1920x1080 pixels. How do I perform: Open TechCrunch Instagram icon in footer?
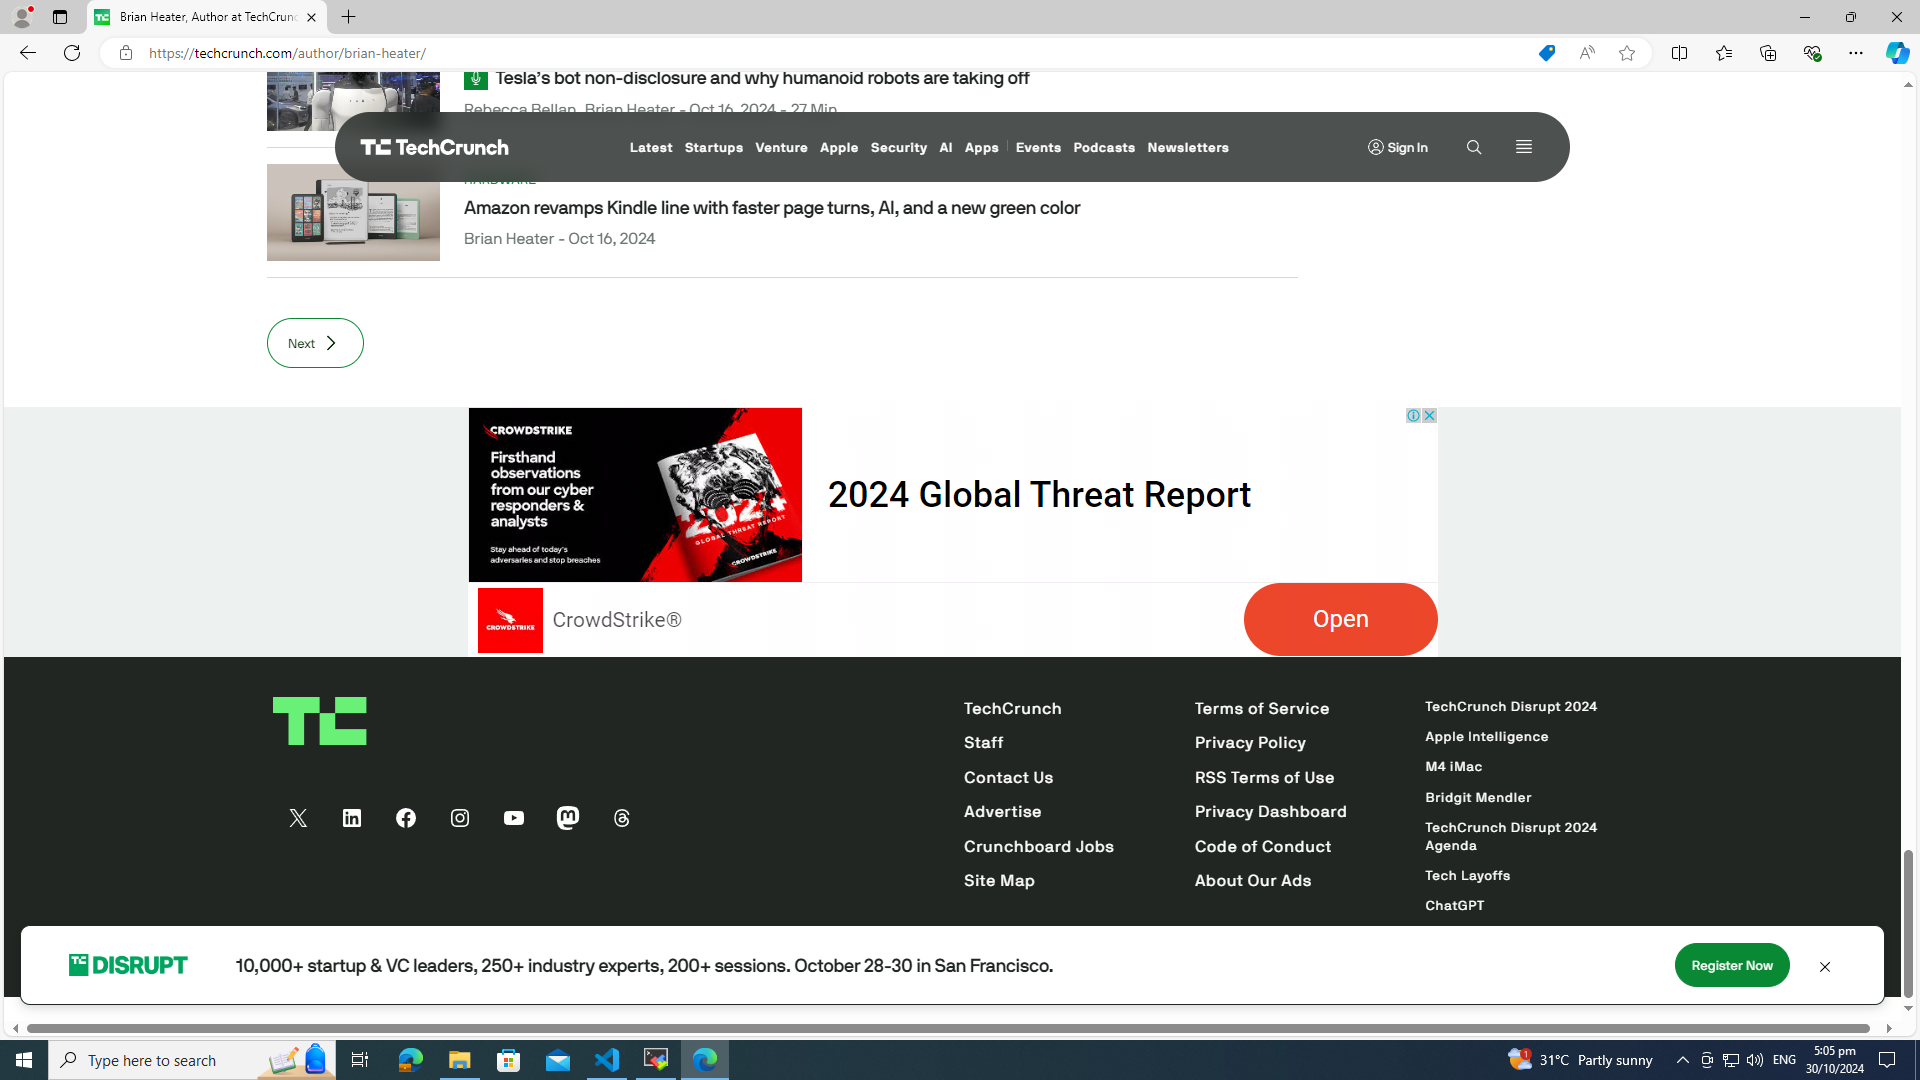tap(460, 818)
